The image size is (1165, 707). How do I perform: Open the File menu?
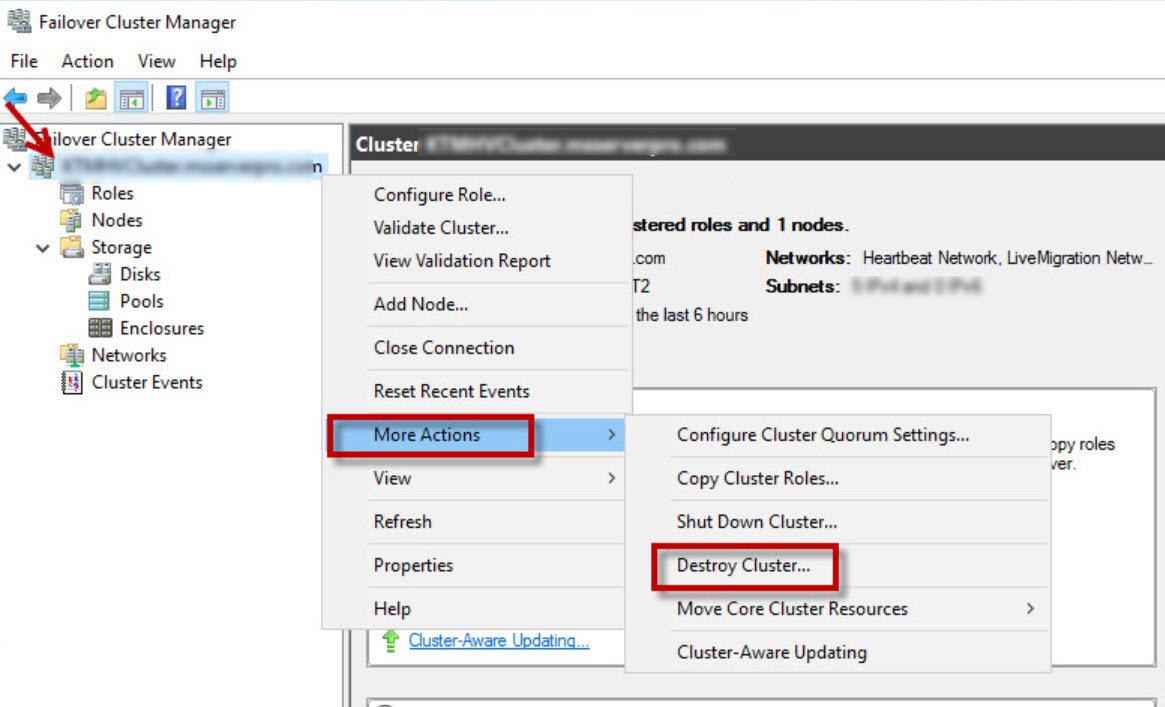pos(24,62)
